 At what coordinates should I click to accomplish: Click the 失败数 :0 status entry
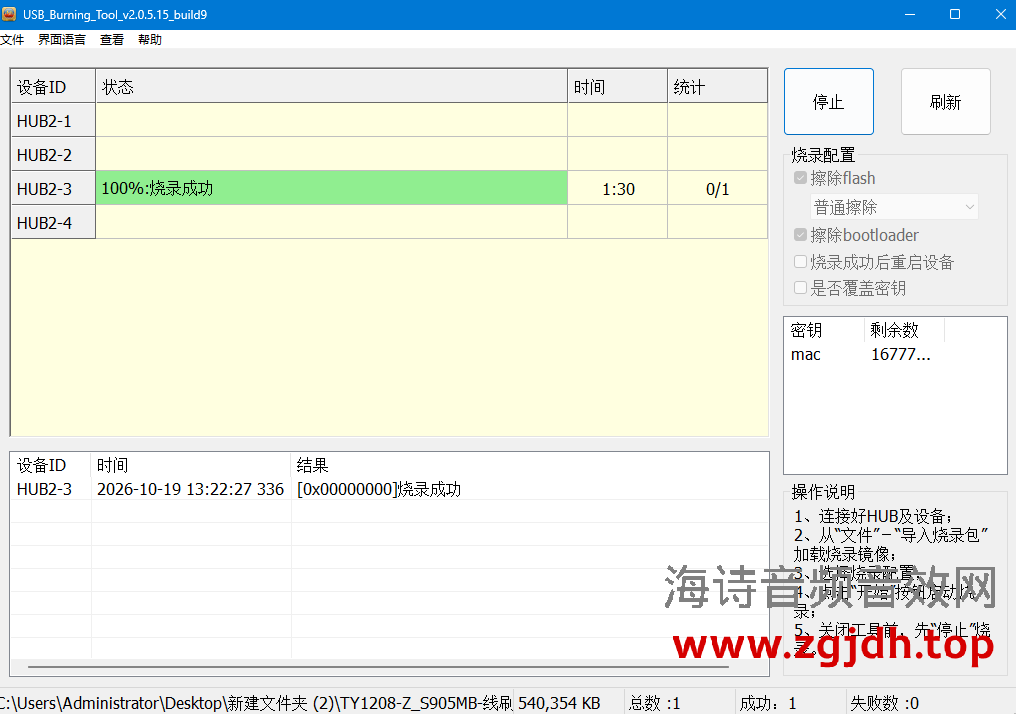pyautogui.click(x=884, y=703)
